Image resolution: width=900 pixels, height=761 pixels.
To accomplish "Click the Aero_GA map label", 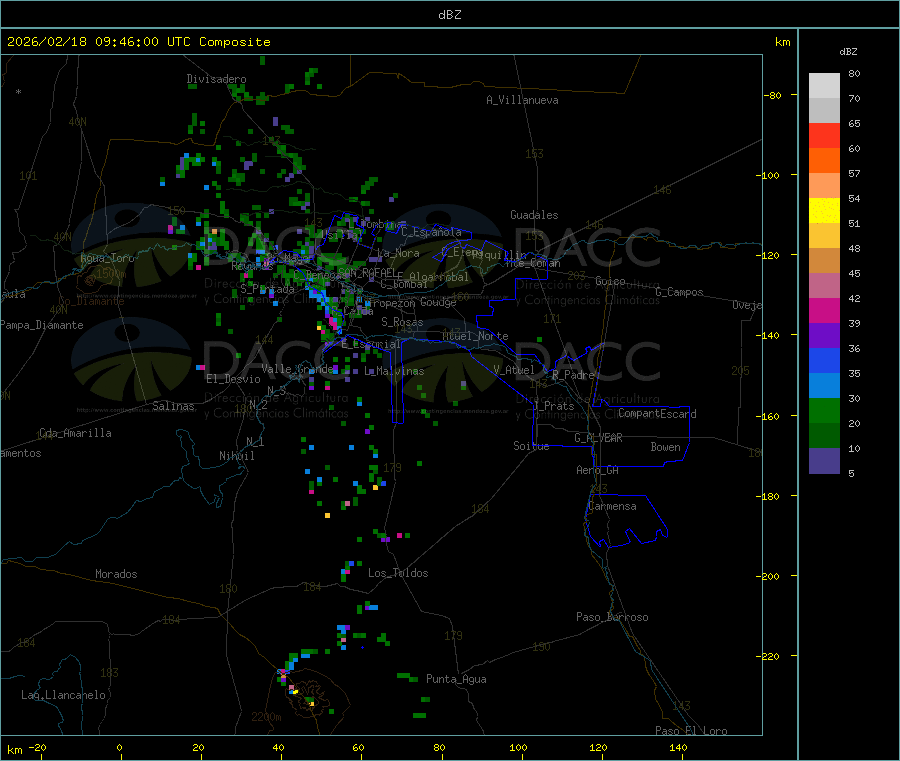I will point(598,470).
